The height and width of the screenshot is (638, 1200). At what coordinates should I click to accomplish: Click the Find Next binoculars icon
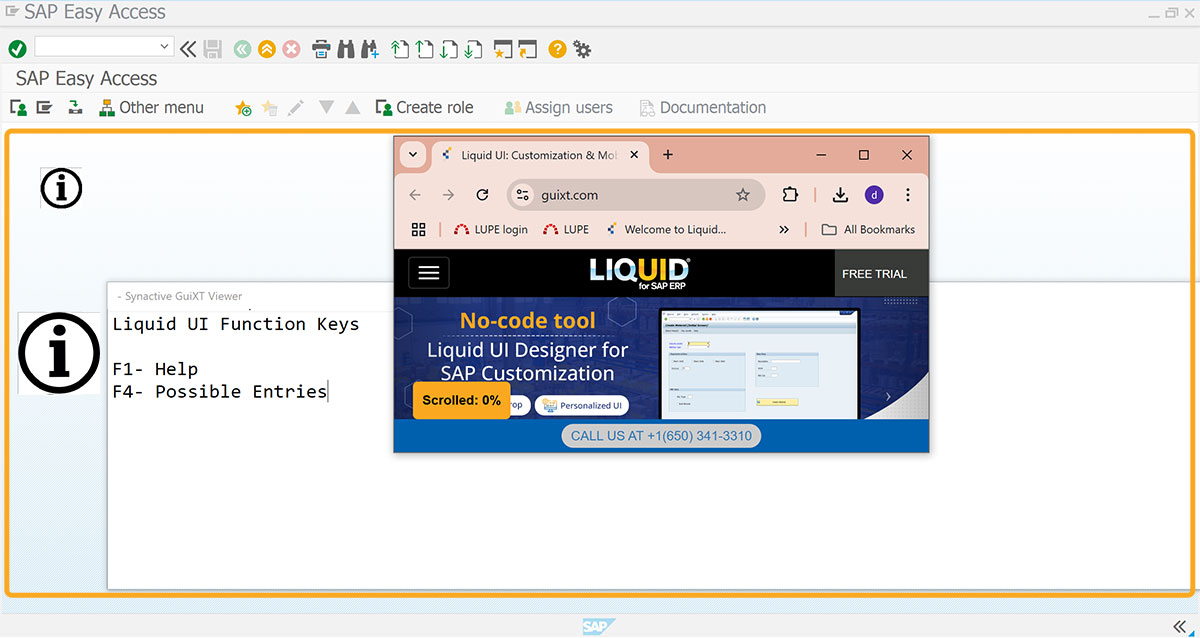tap(370, 48)
